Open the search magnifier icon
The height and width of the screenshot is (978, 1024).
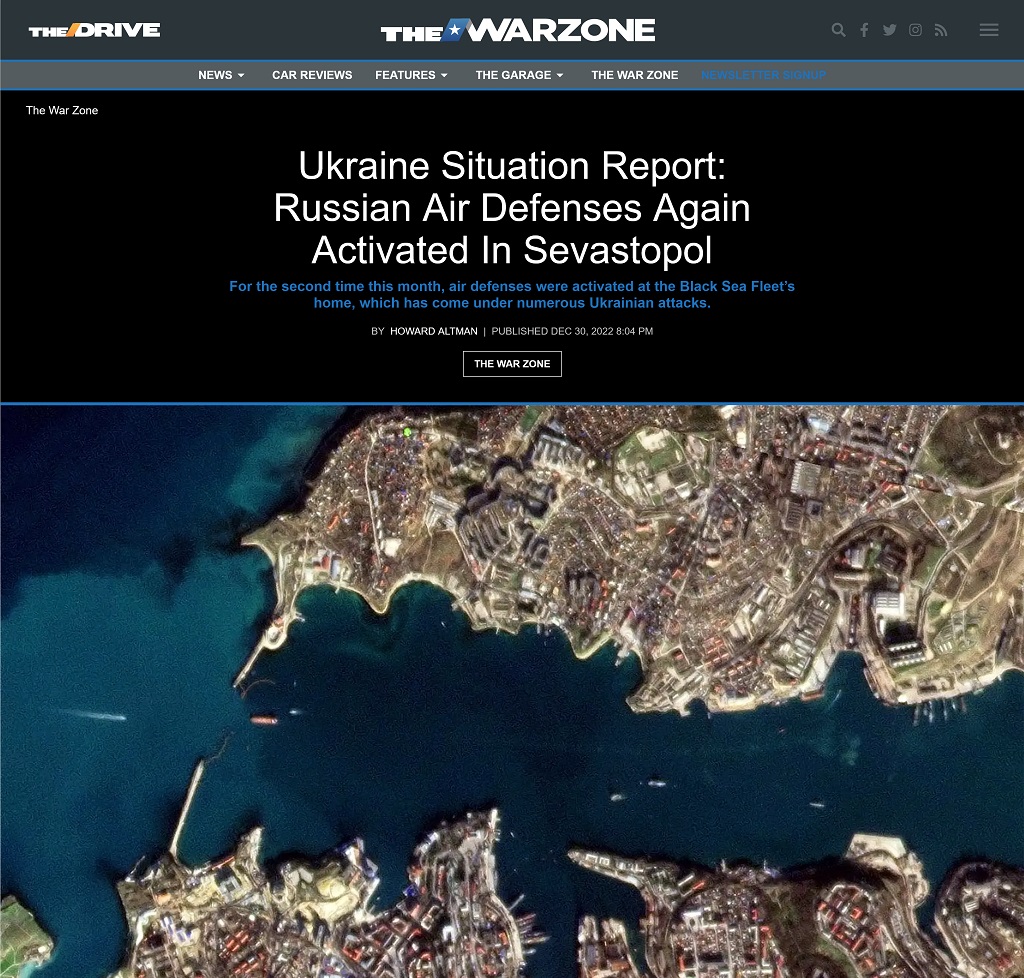pyautogui.click(x=839, y=30)
